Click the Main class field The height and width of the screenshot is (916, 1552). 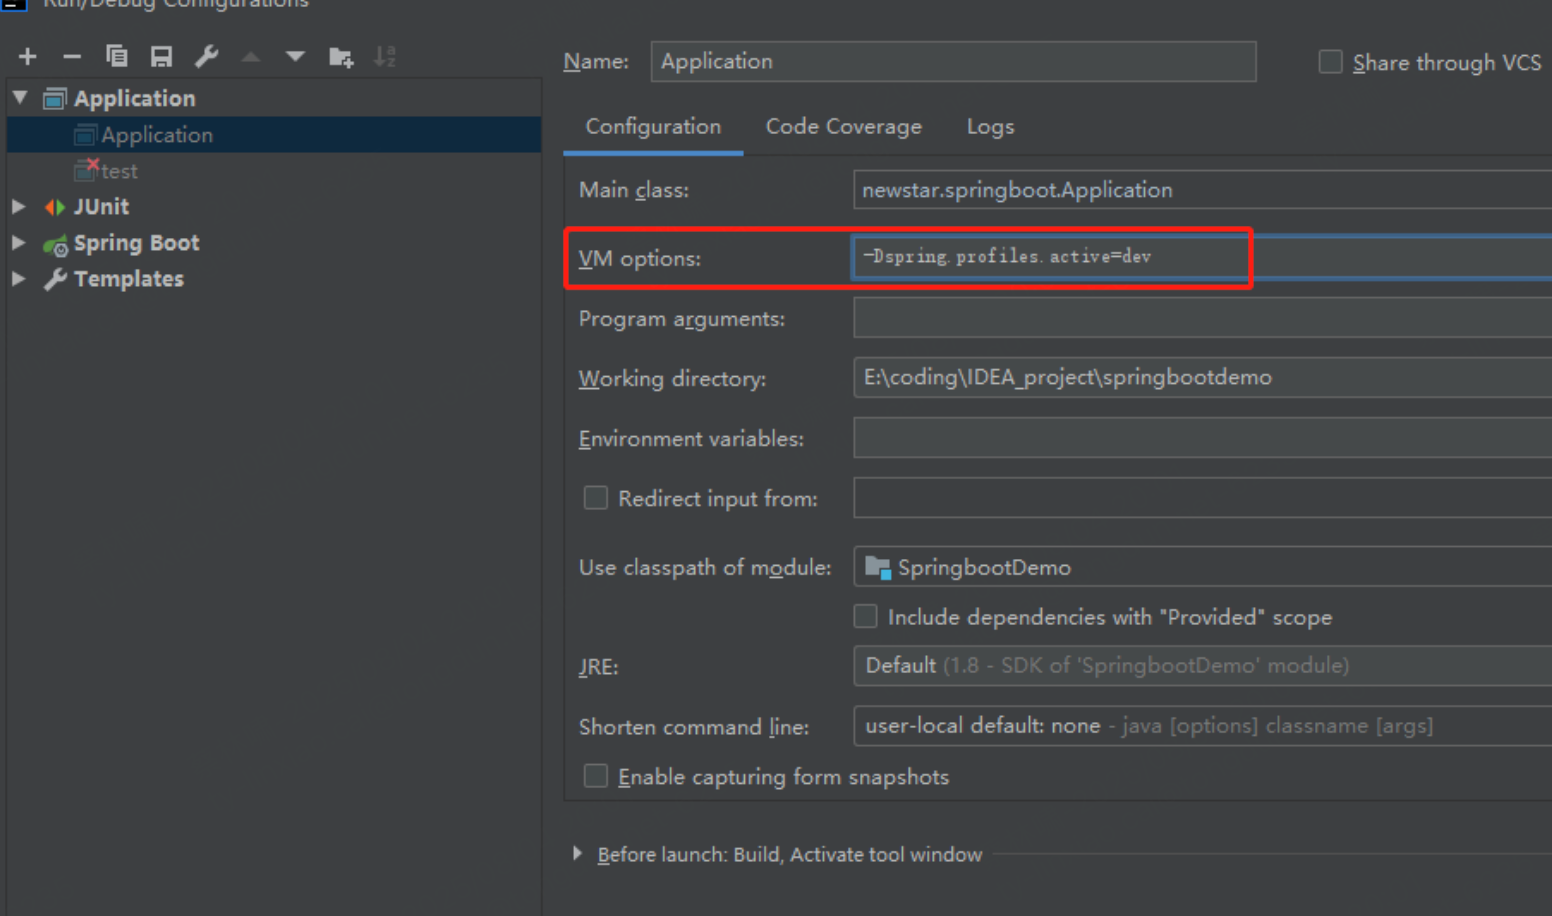[x=1202, y=189]
